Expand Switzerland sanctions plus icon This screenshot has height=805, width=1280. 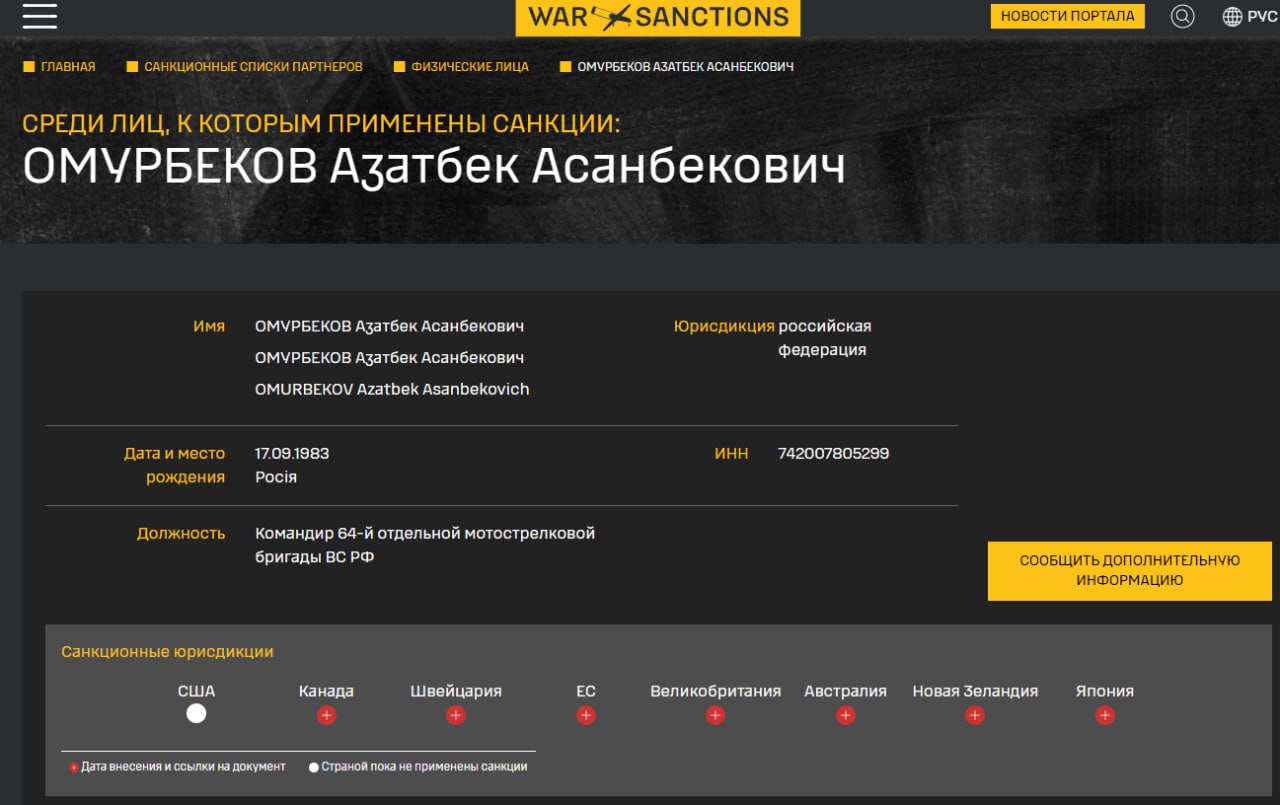(456, 715)
